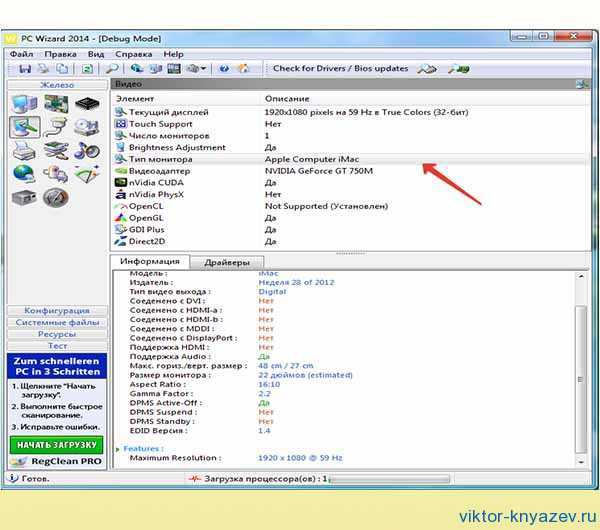Open the Вид menu
The width and height of the screenshot is (600, 530).
96,54
